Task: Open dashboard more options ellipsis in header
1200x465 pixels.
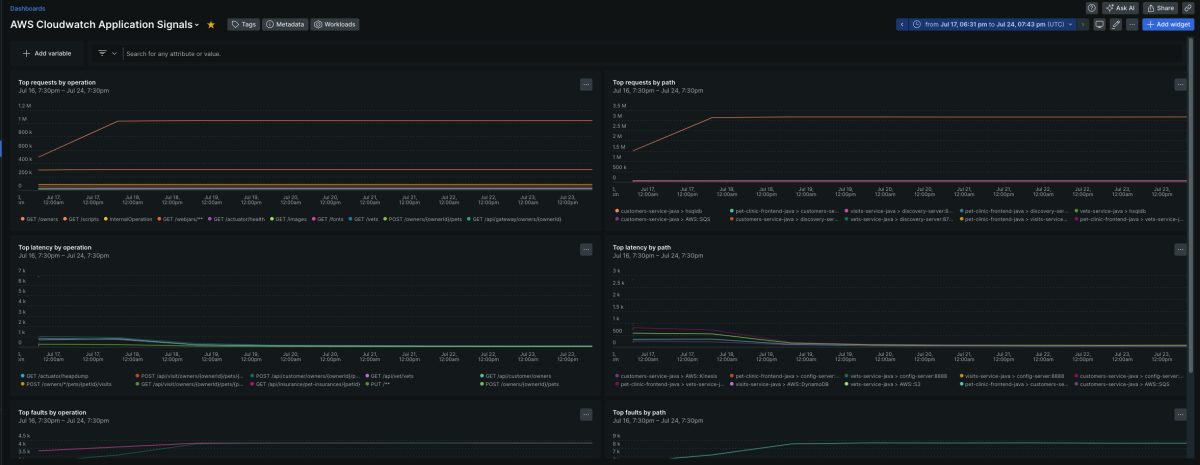Action: [1132, 24]
